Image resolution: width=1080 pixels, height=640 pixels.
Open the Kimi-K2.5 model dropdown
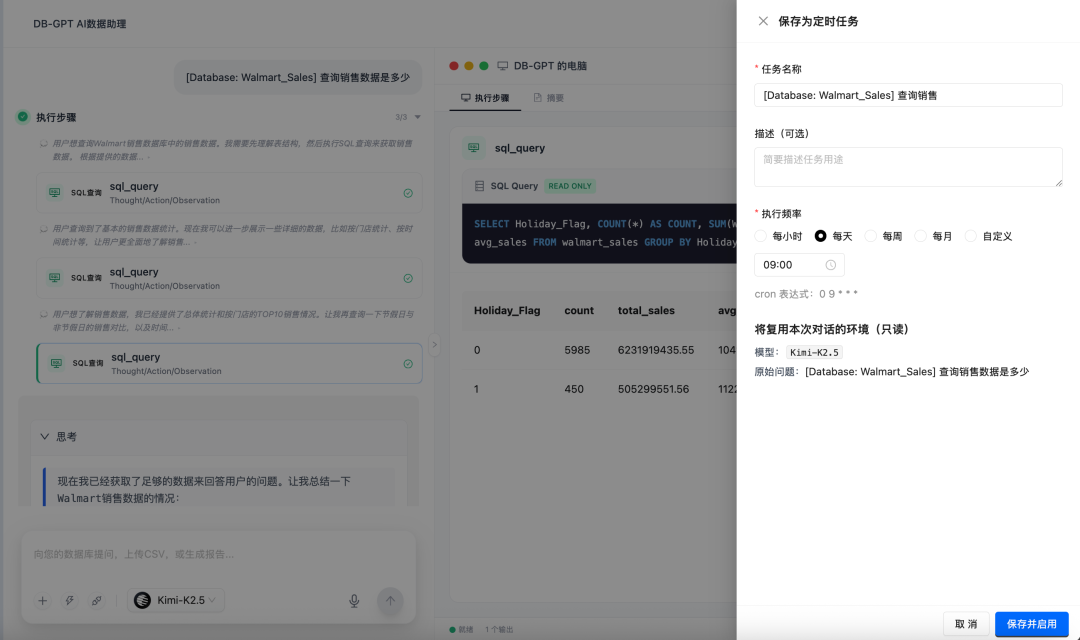tap(176, 600)
